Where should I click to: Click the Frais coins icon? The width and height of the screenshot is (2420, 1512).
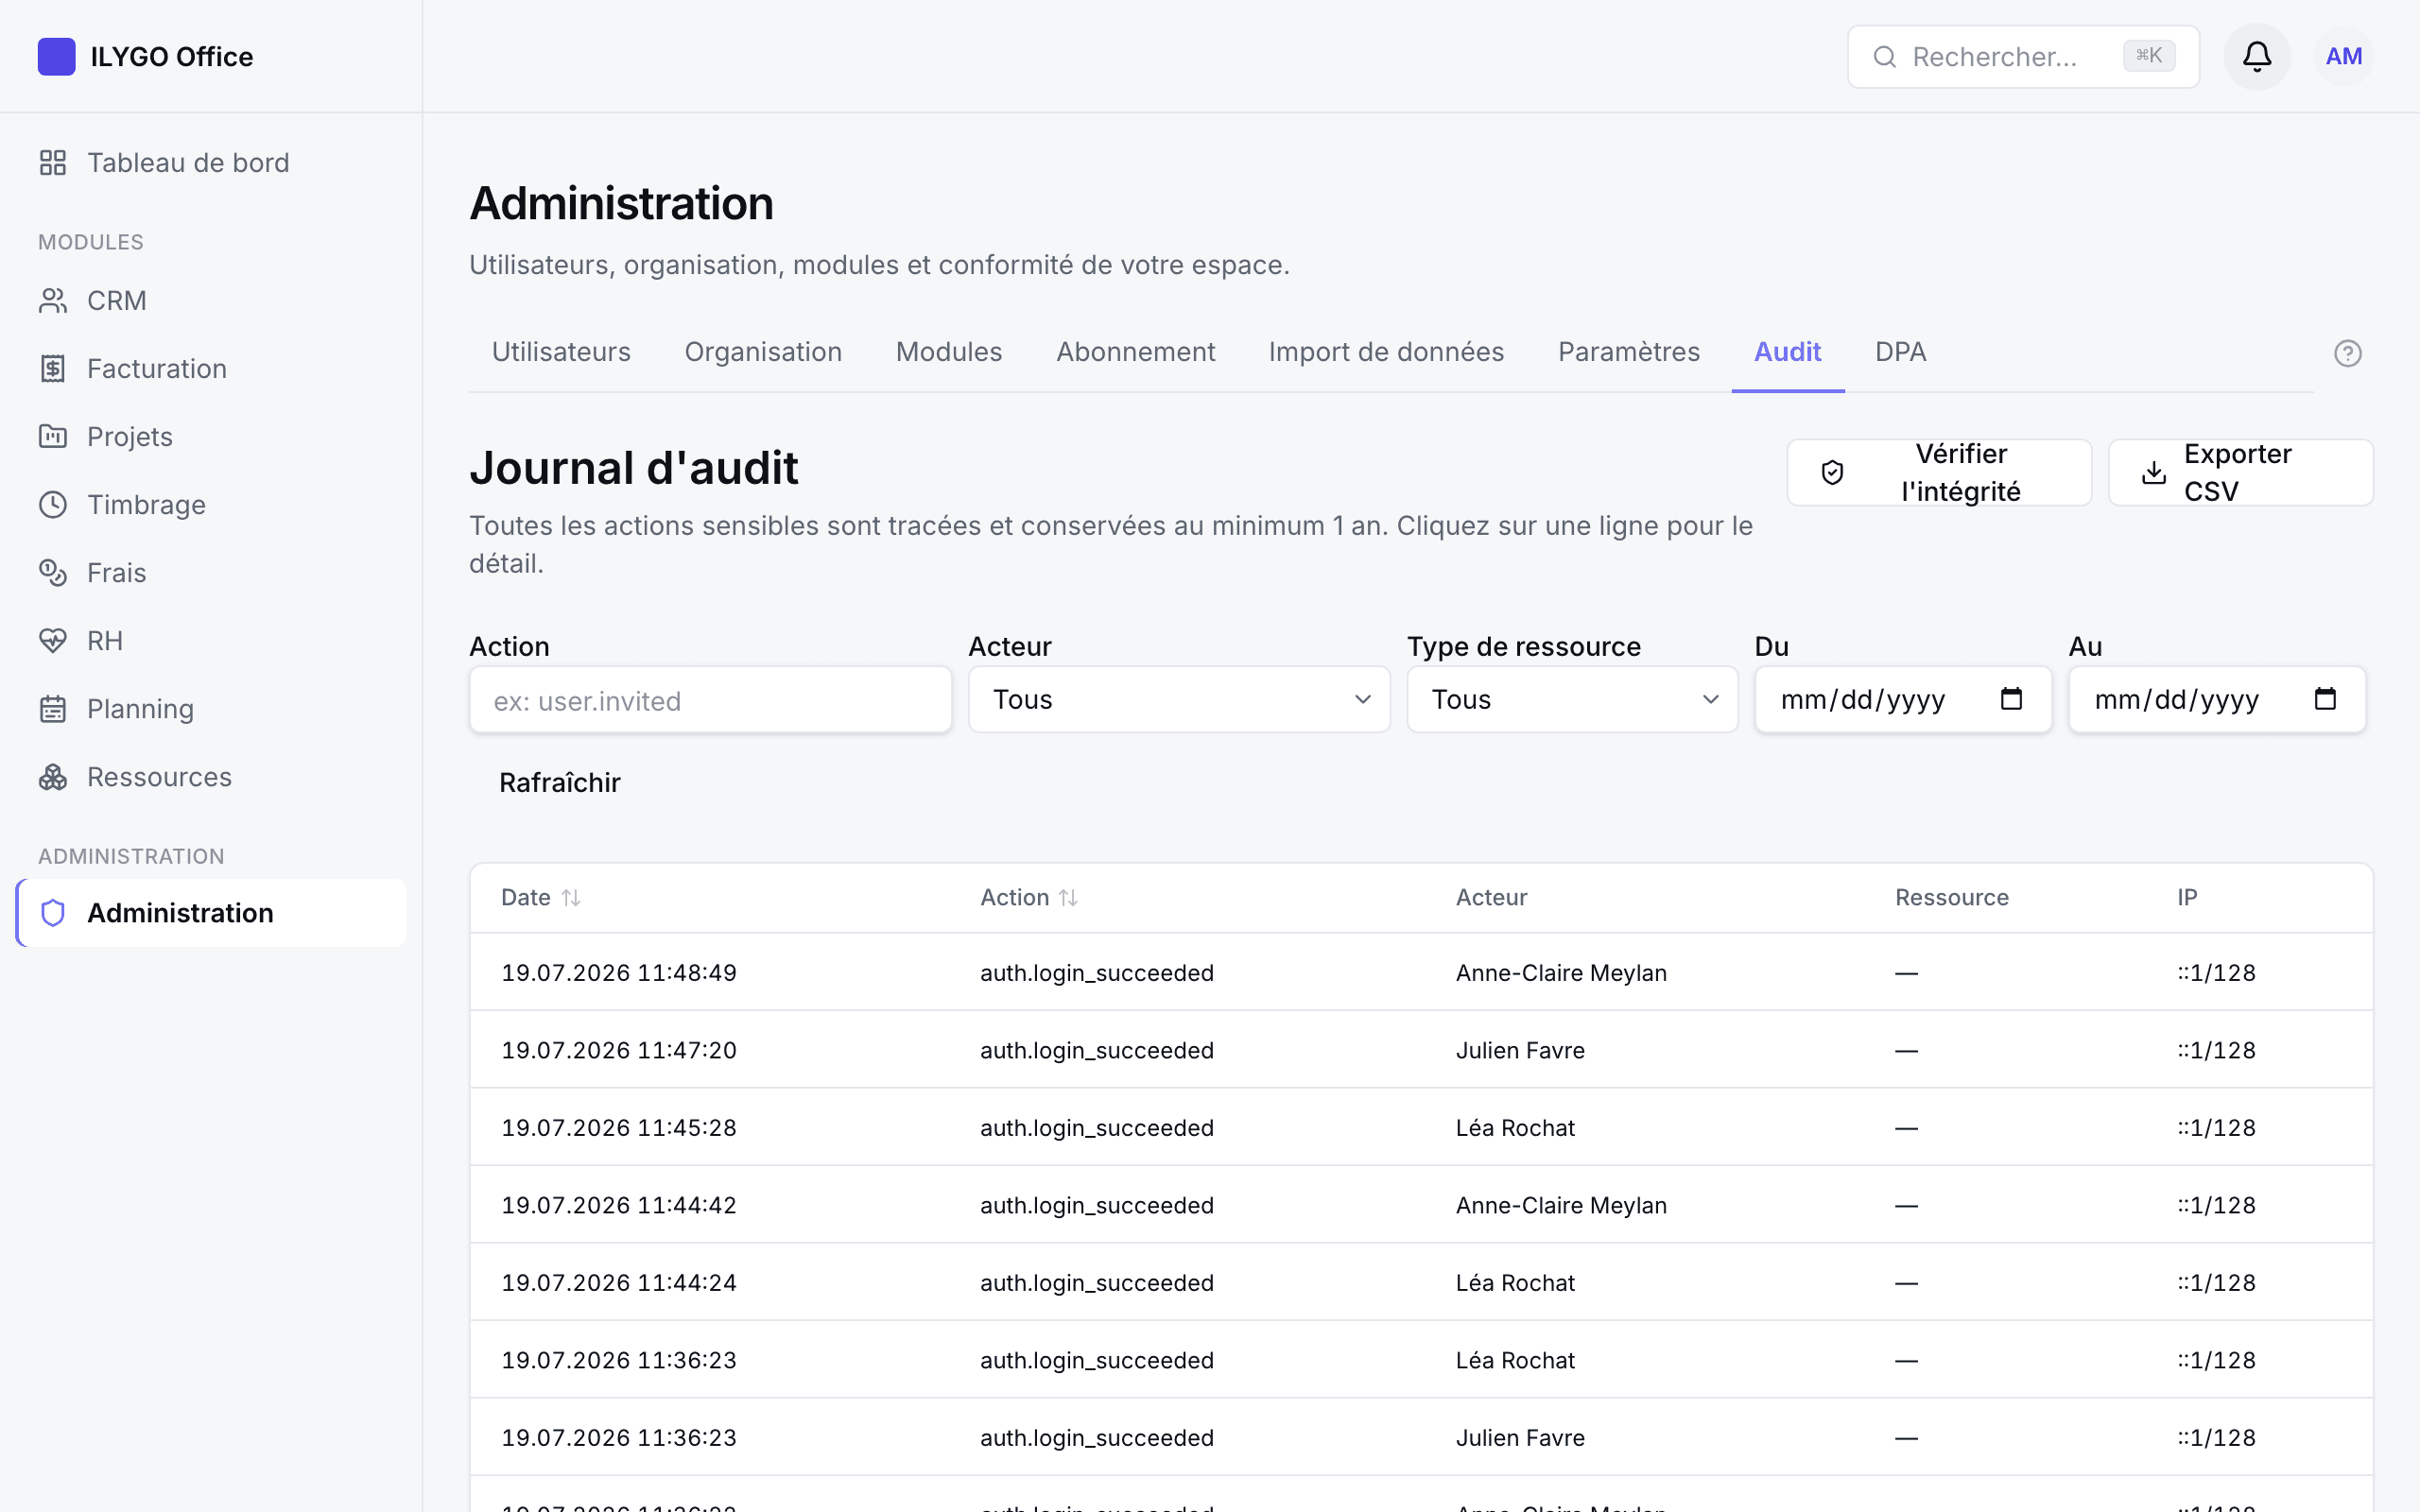pos(53,572)
